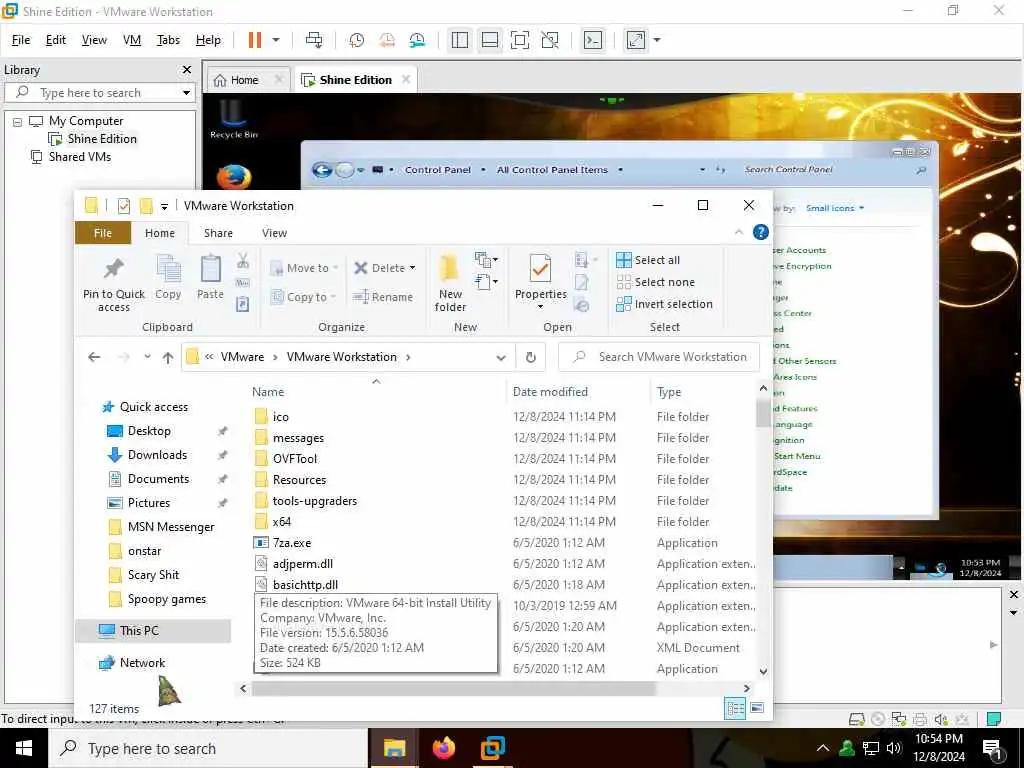Toggle the library sidebar view icon
Image resolution: width=1024 pixels, height=768 pixels.
(460, 40)
